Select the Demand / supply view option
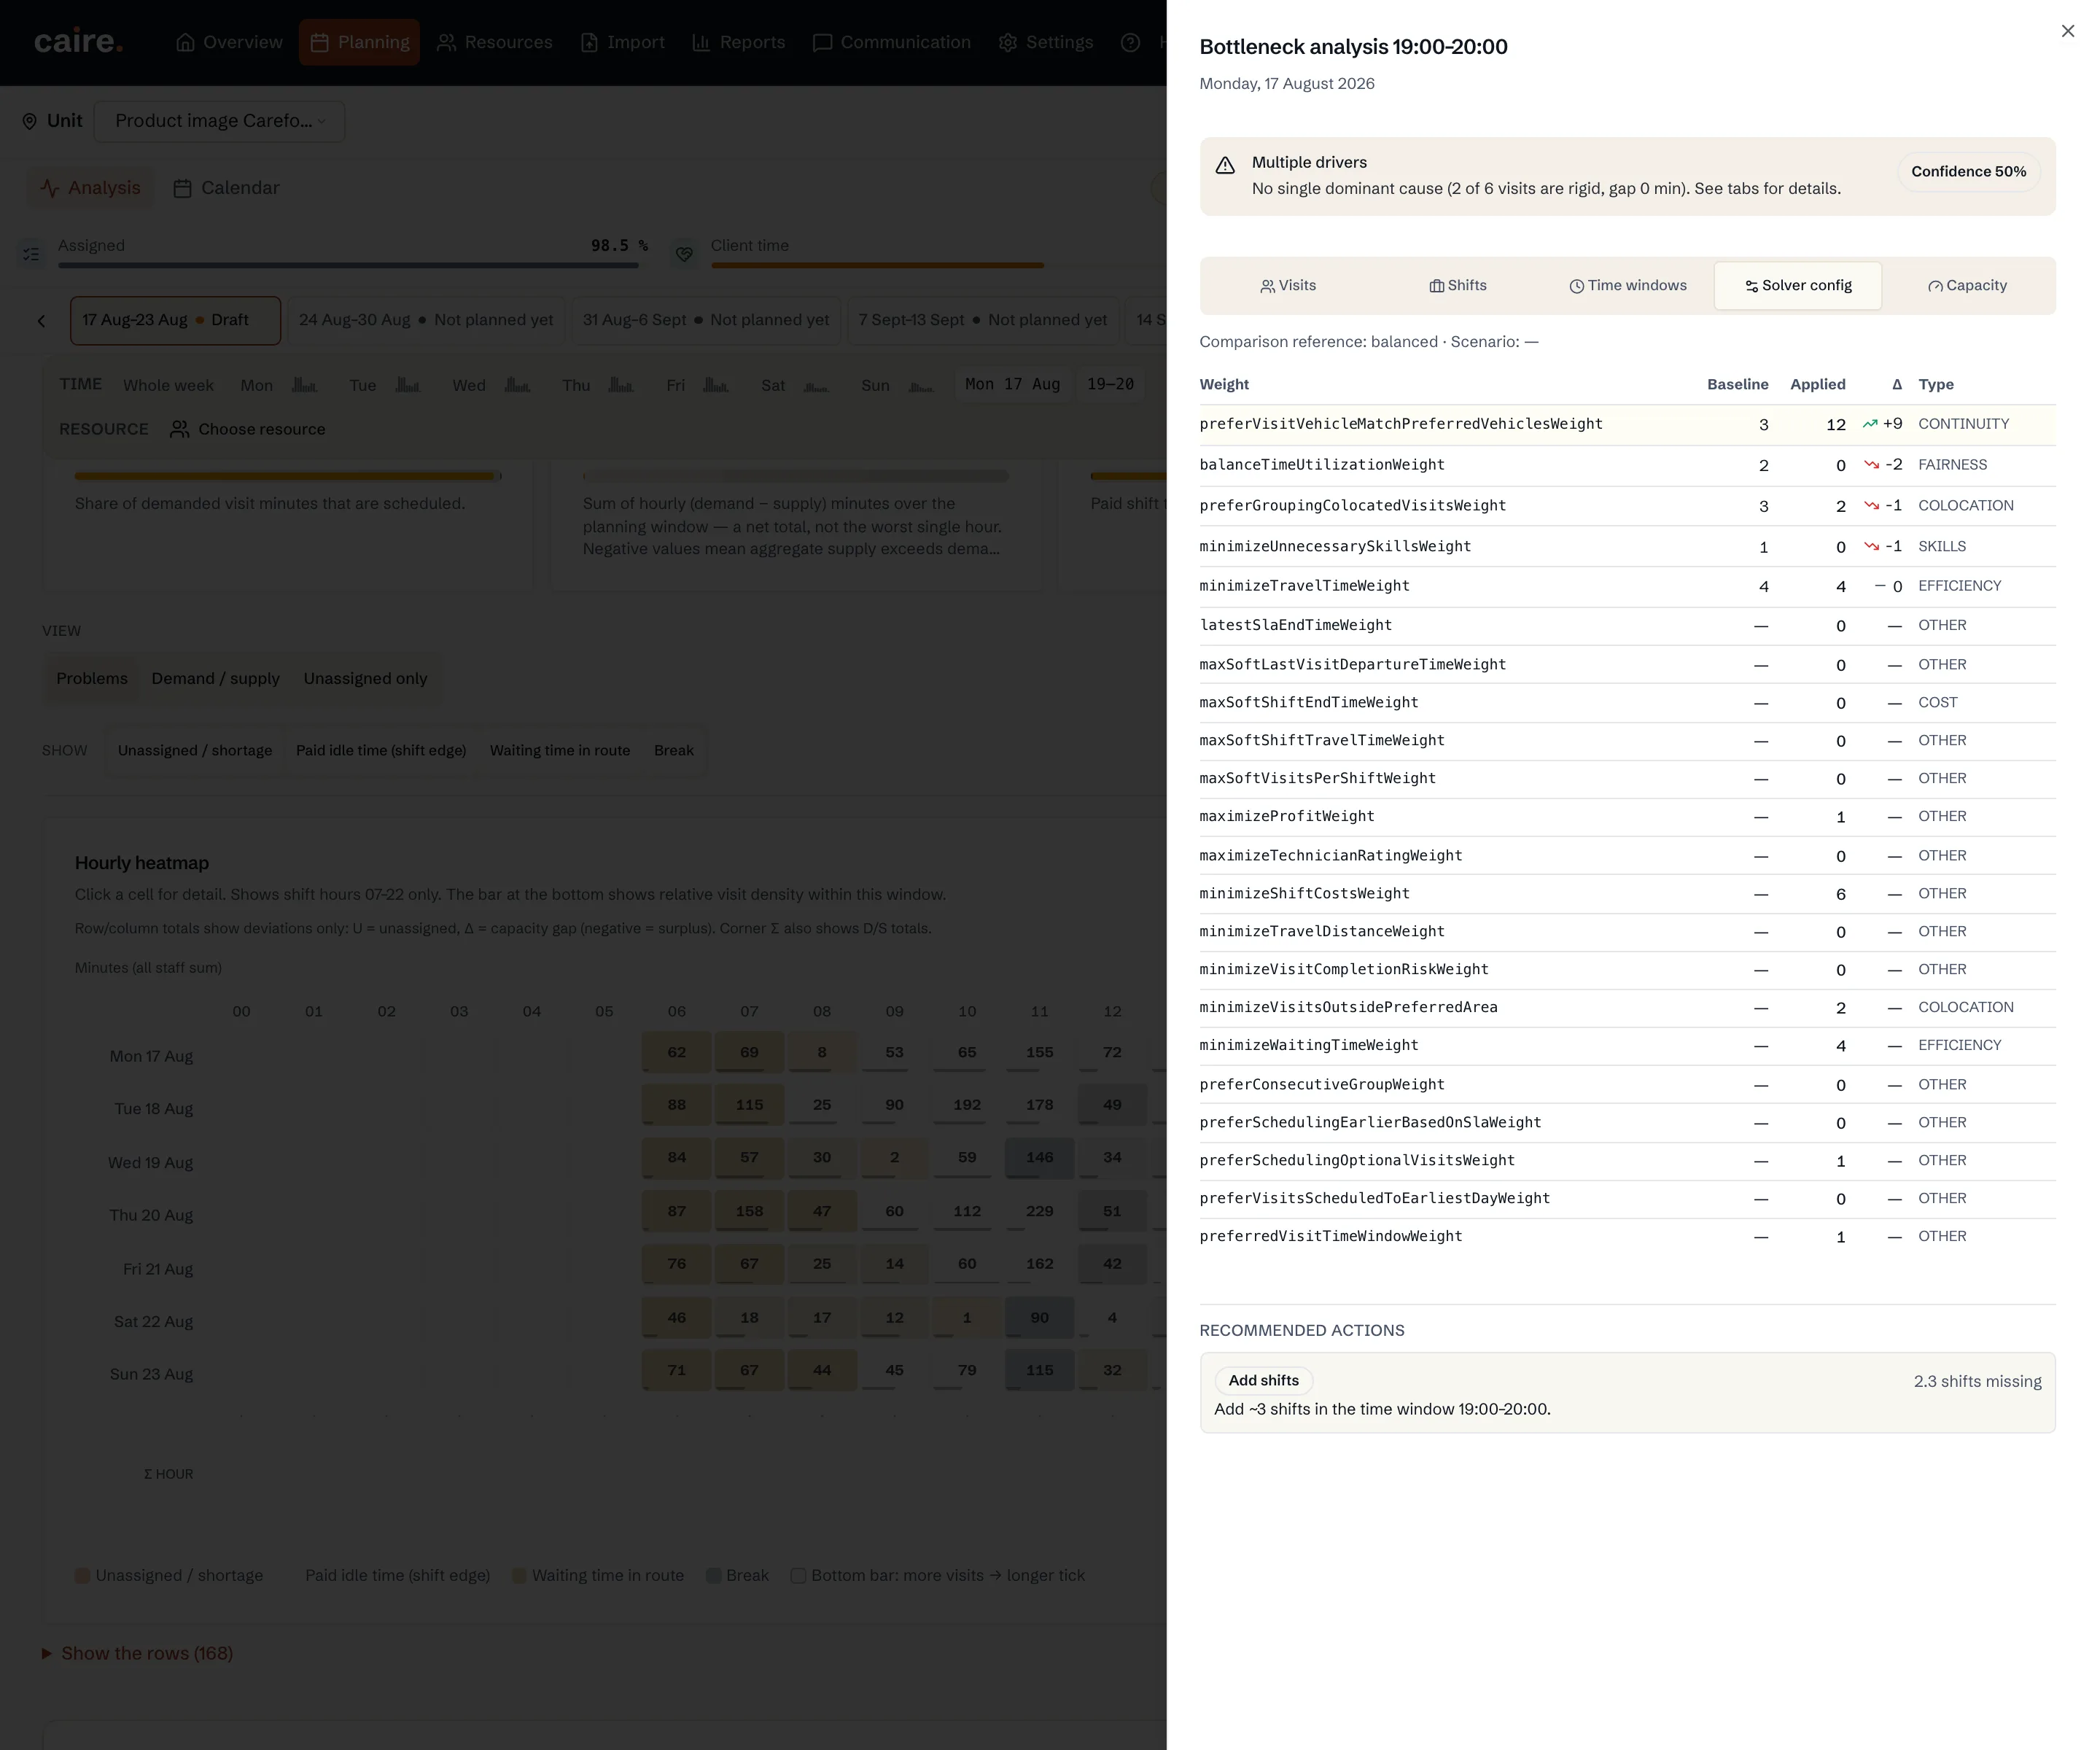 tap(216, 678)
